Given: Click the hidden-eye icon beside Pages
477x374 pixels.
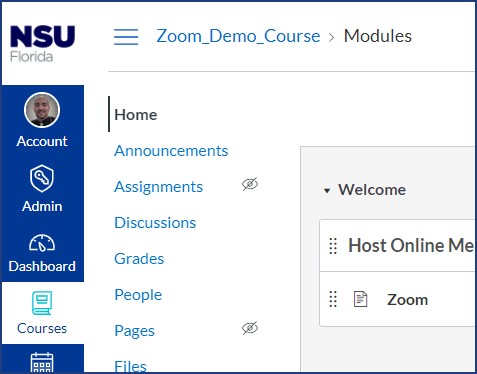Looking at the screenshot, I should [250, 328].
